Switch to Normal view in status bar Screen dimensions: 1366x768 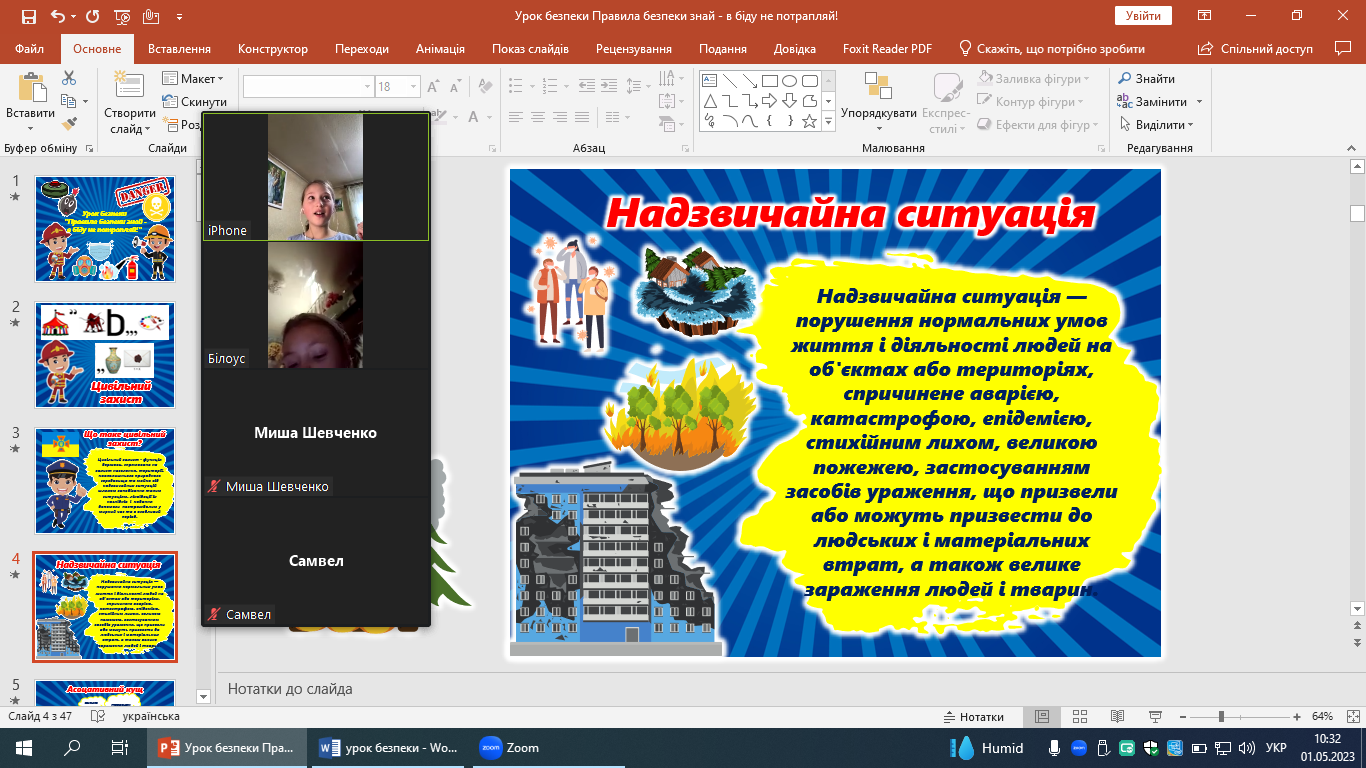tap(1042, 717)
